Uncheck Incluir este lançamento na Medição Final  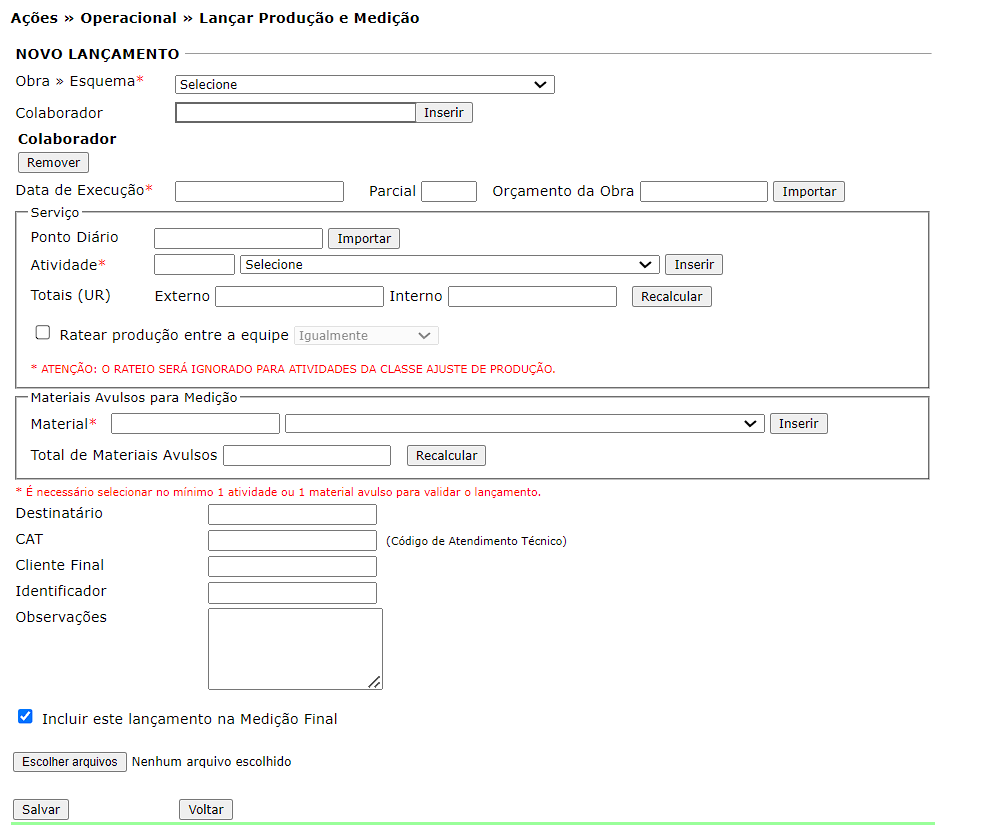26,716
